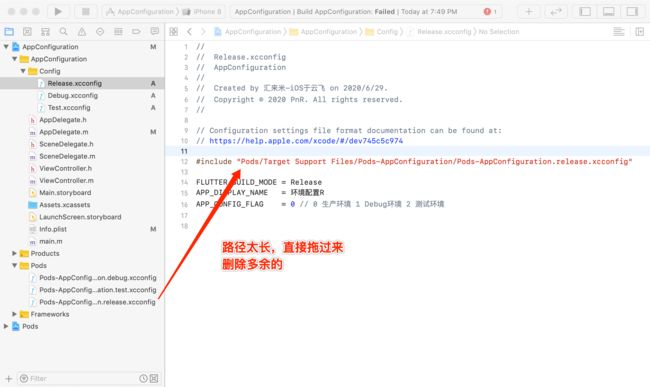650x387 pixels.
Task: Open the code review arrows button
Action: pyautogui.click(x=555, y=12)
